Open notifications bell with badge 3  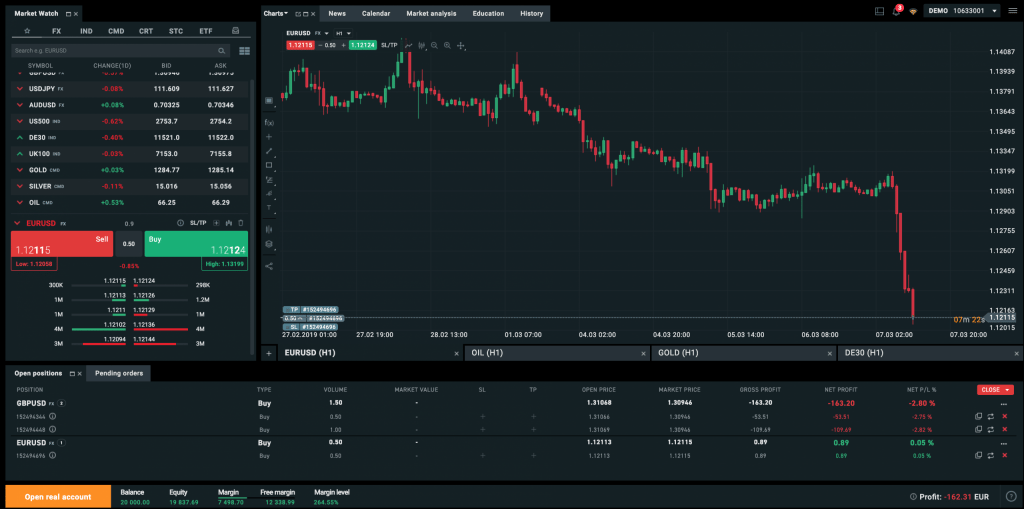tap(897, 10)
